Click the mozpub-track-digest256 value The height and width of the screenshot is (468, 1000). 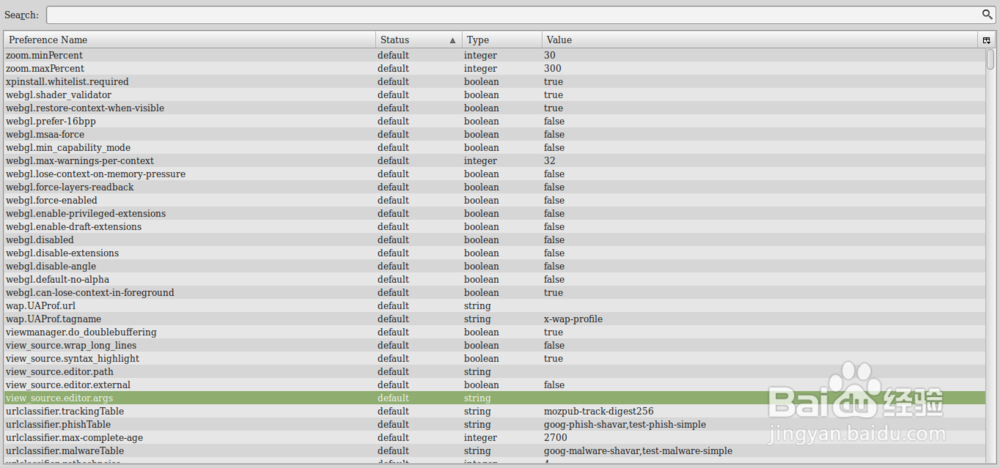click(599, 411)
